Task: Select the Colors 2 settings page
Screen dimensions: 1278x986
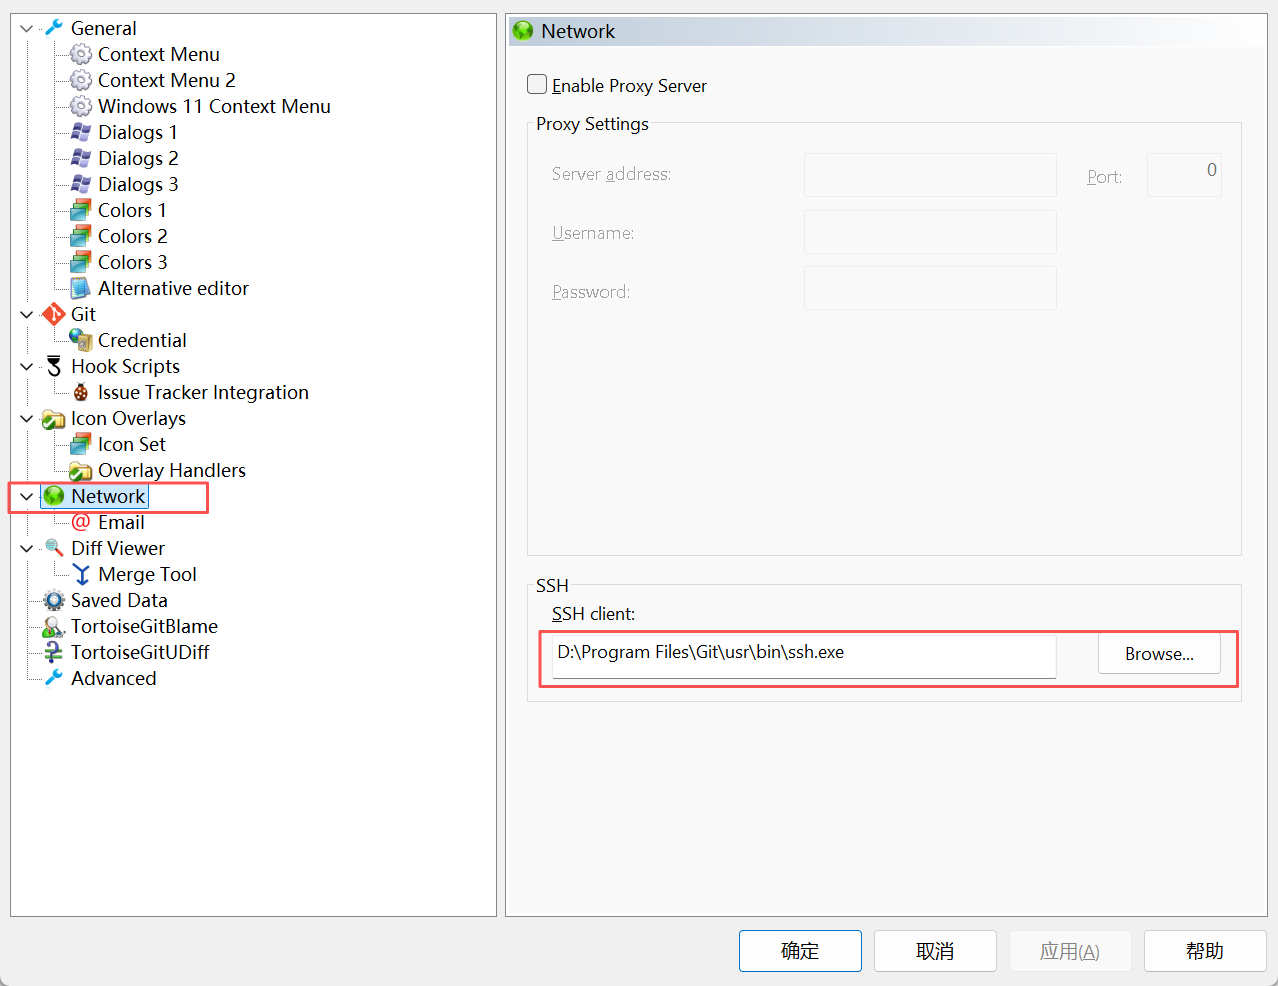Action: (132, 237)
